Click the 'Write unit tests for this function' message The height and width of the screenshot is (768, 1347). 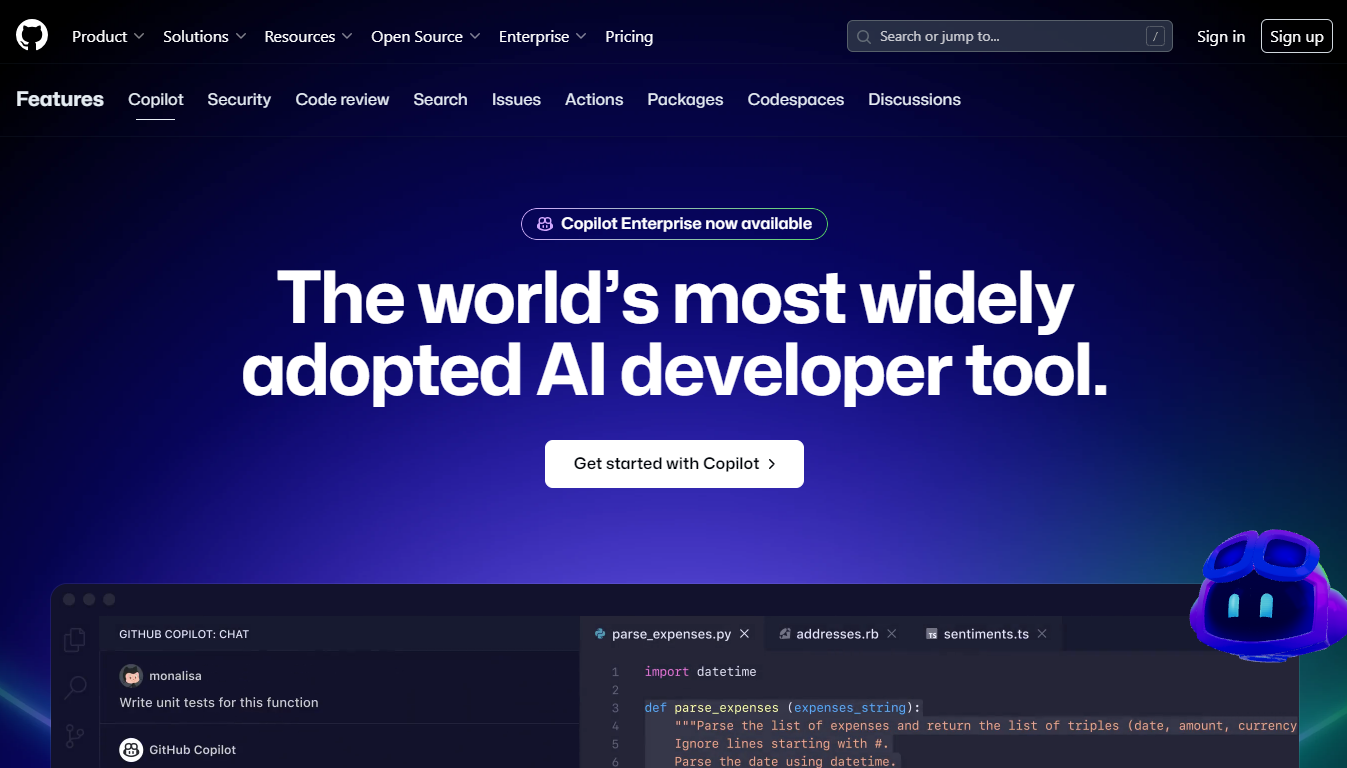click(219, 703)
